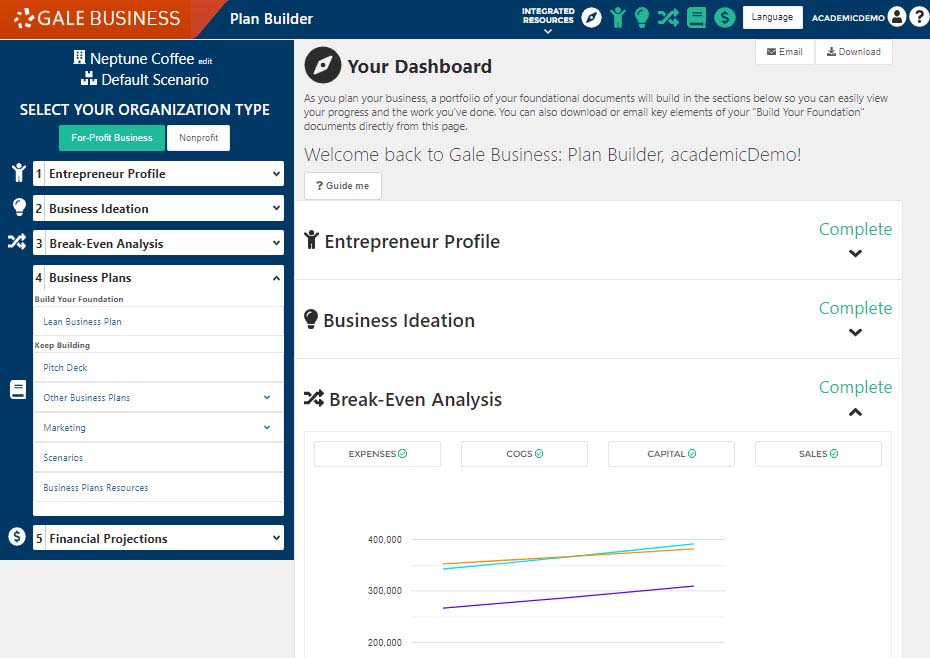Expand the Break-Even Analysis sidebar section
930x658 pixels.
(x=158, y=243)
